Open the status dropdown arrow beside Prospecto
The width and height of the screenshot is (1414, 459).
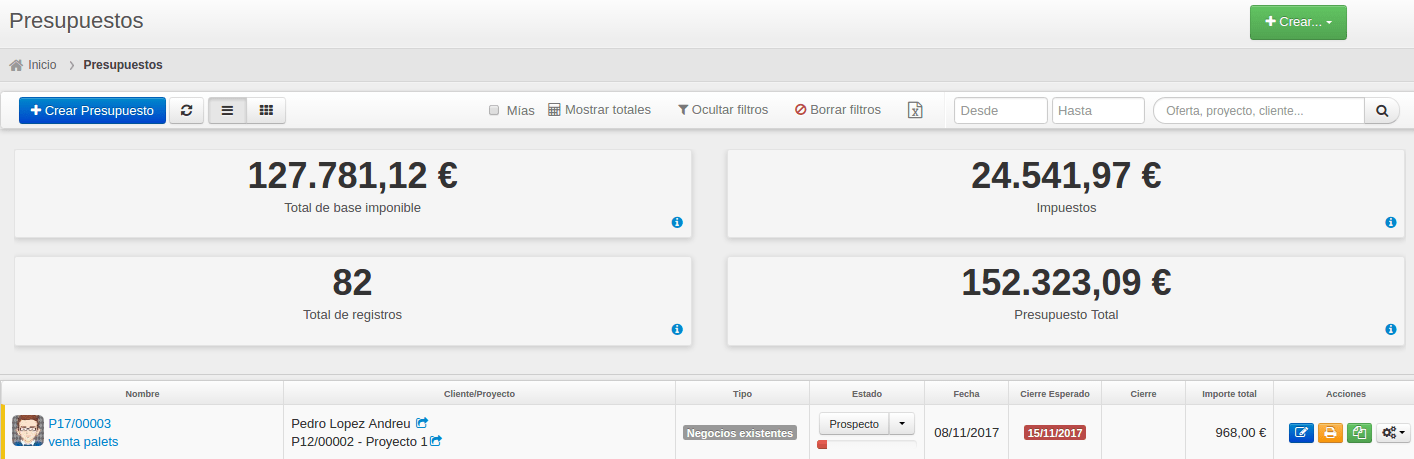902,424
